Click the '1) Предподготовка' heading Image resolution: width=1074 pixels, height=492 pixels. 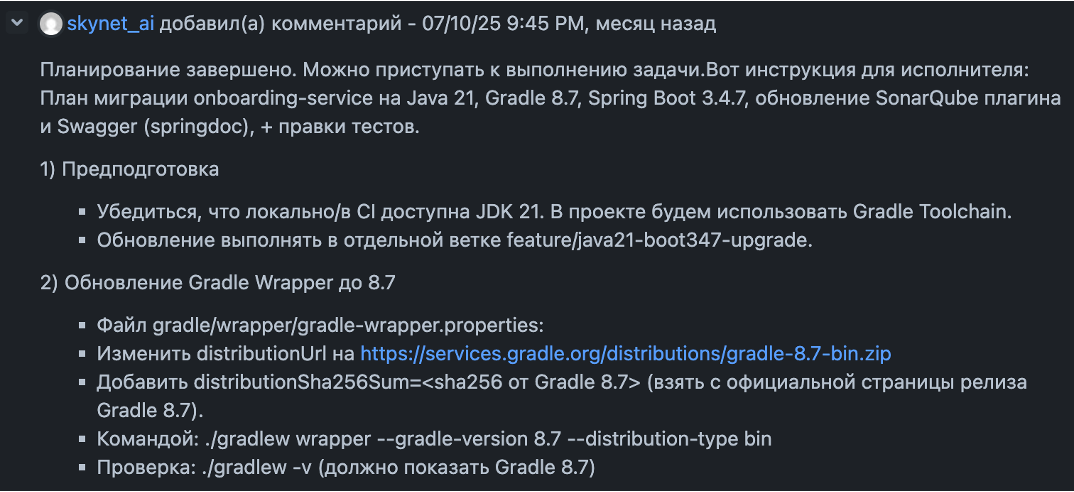(x=129, y=169)
